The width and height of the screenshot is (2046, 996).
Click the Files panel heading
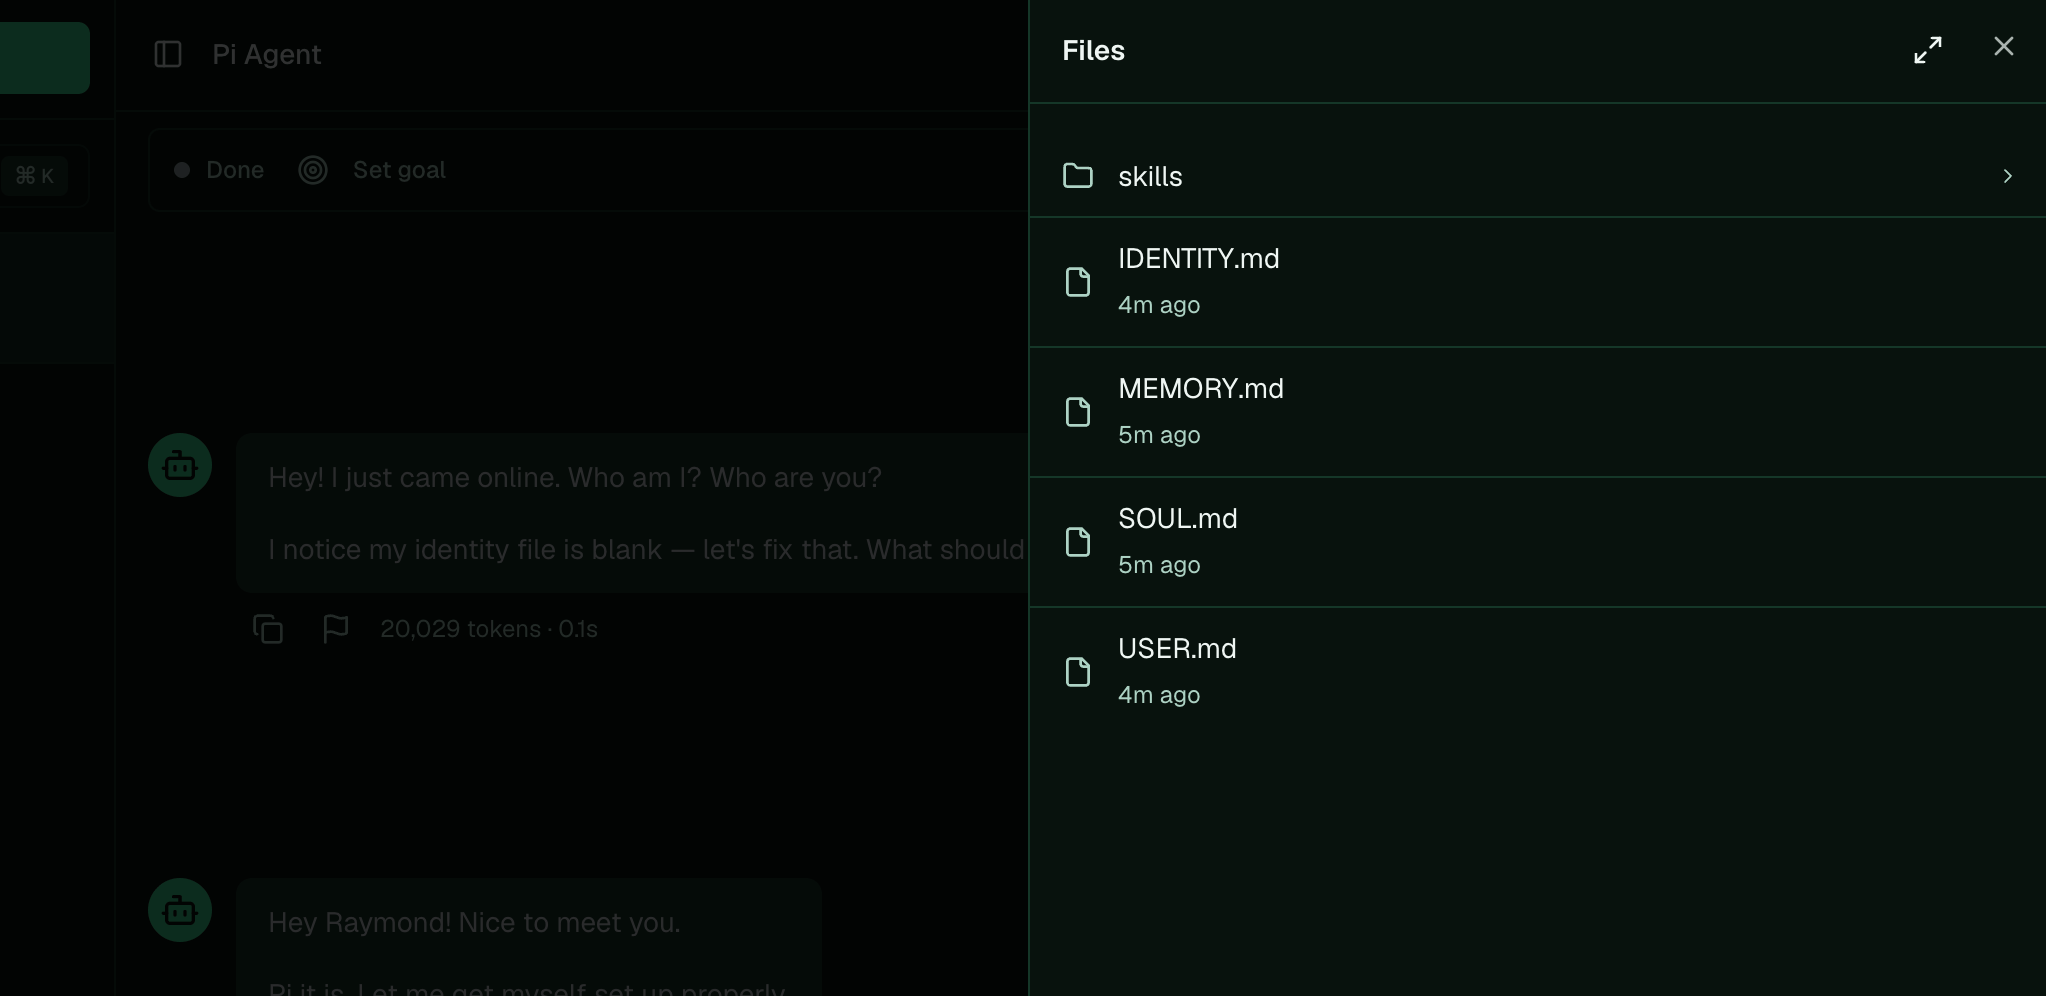click(1093, 50)
